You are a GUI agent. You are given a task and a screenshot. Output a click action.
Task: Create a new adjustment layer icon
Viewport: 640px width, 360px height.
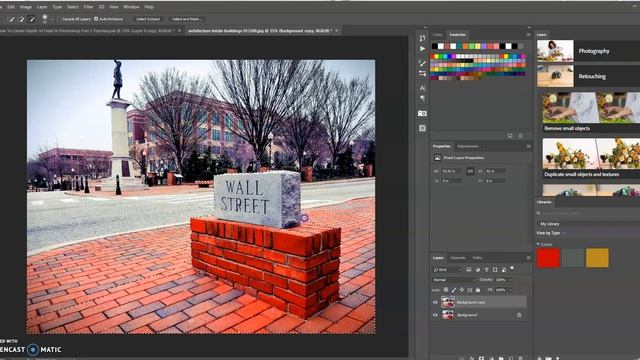pyautogui.click(x=491, y=358)
